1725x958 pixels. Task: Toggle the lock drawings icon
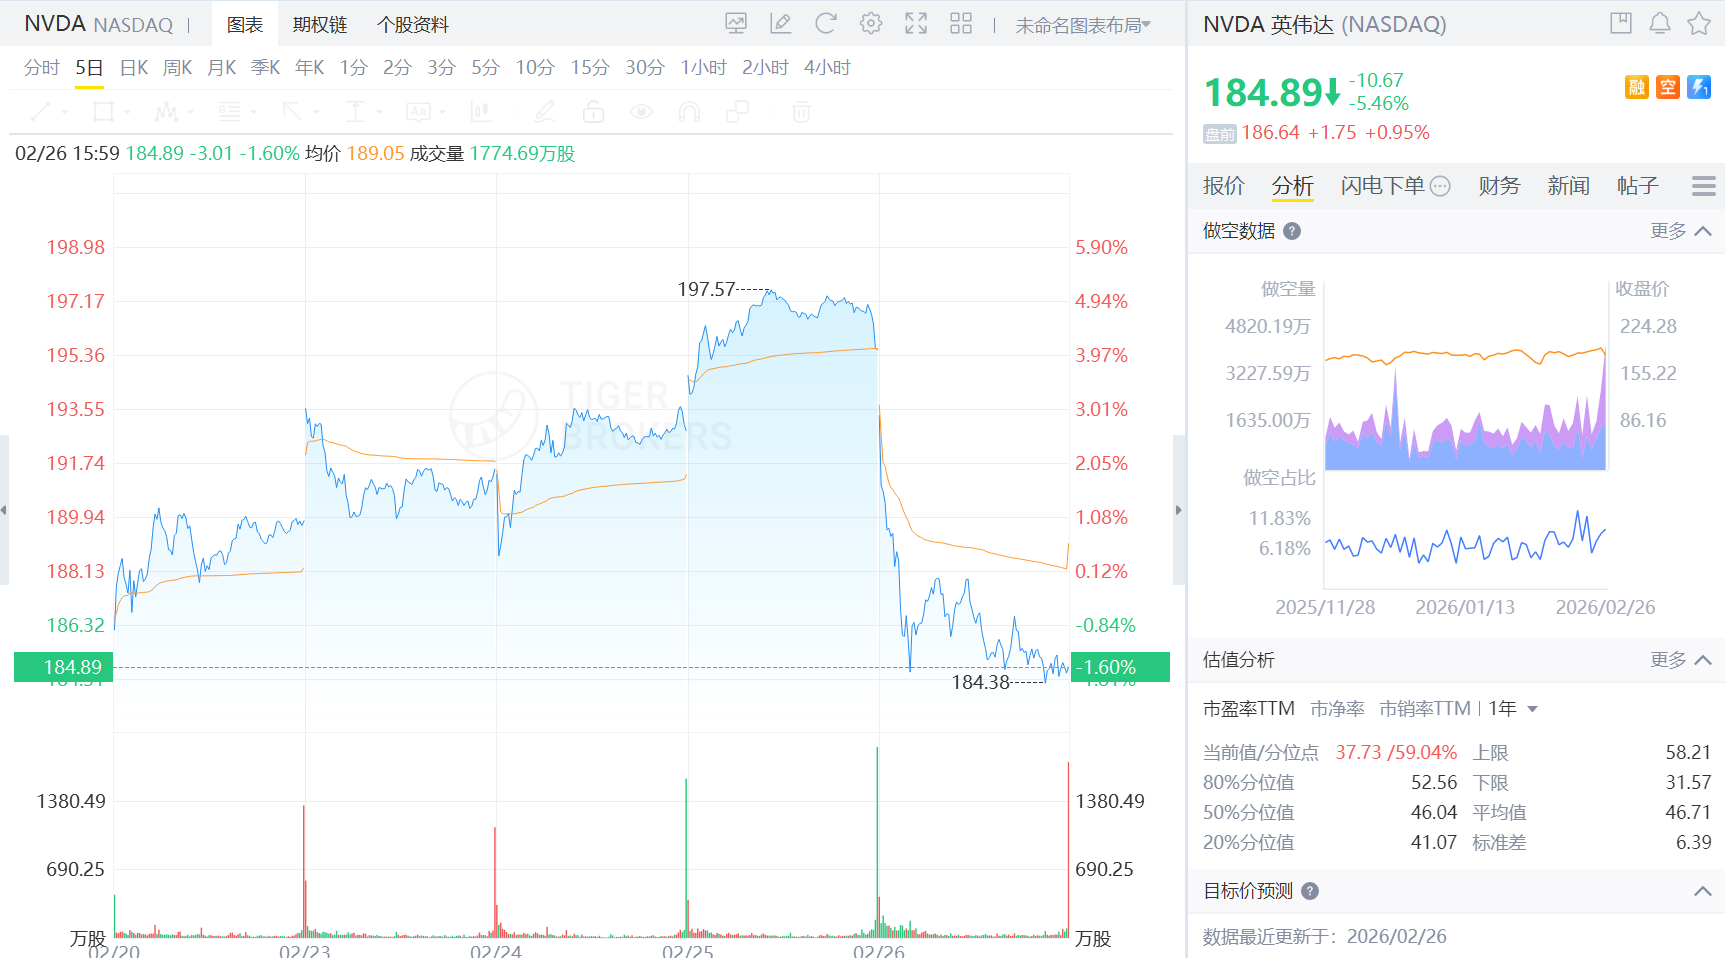coord(593,111)
